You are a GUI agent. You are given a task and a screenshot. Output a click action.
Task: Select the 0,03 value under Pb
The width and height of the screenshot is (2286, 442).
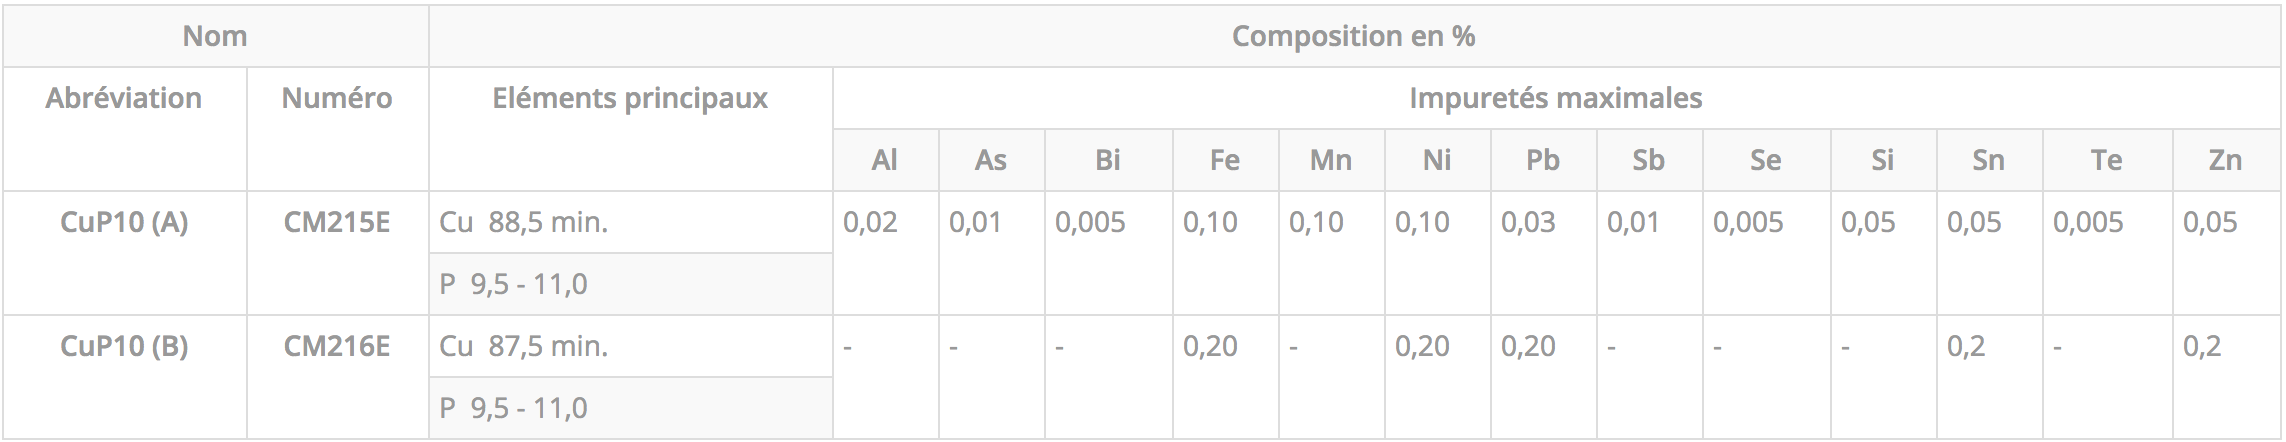coord(1528,222)
